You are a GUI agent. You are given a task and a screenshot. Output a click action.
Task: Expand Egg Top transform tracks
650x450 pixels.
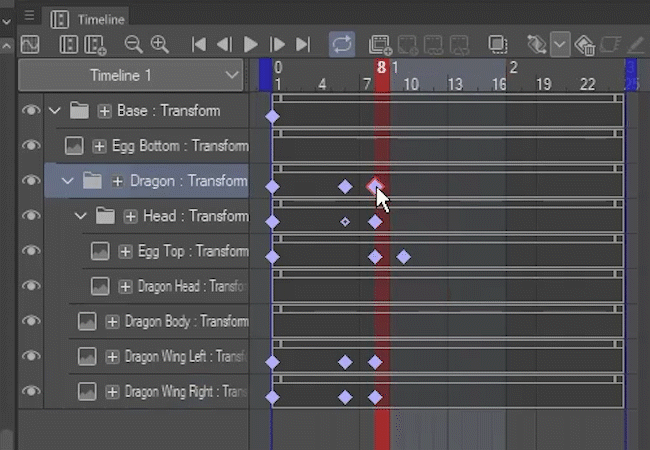125,252
